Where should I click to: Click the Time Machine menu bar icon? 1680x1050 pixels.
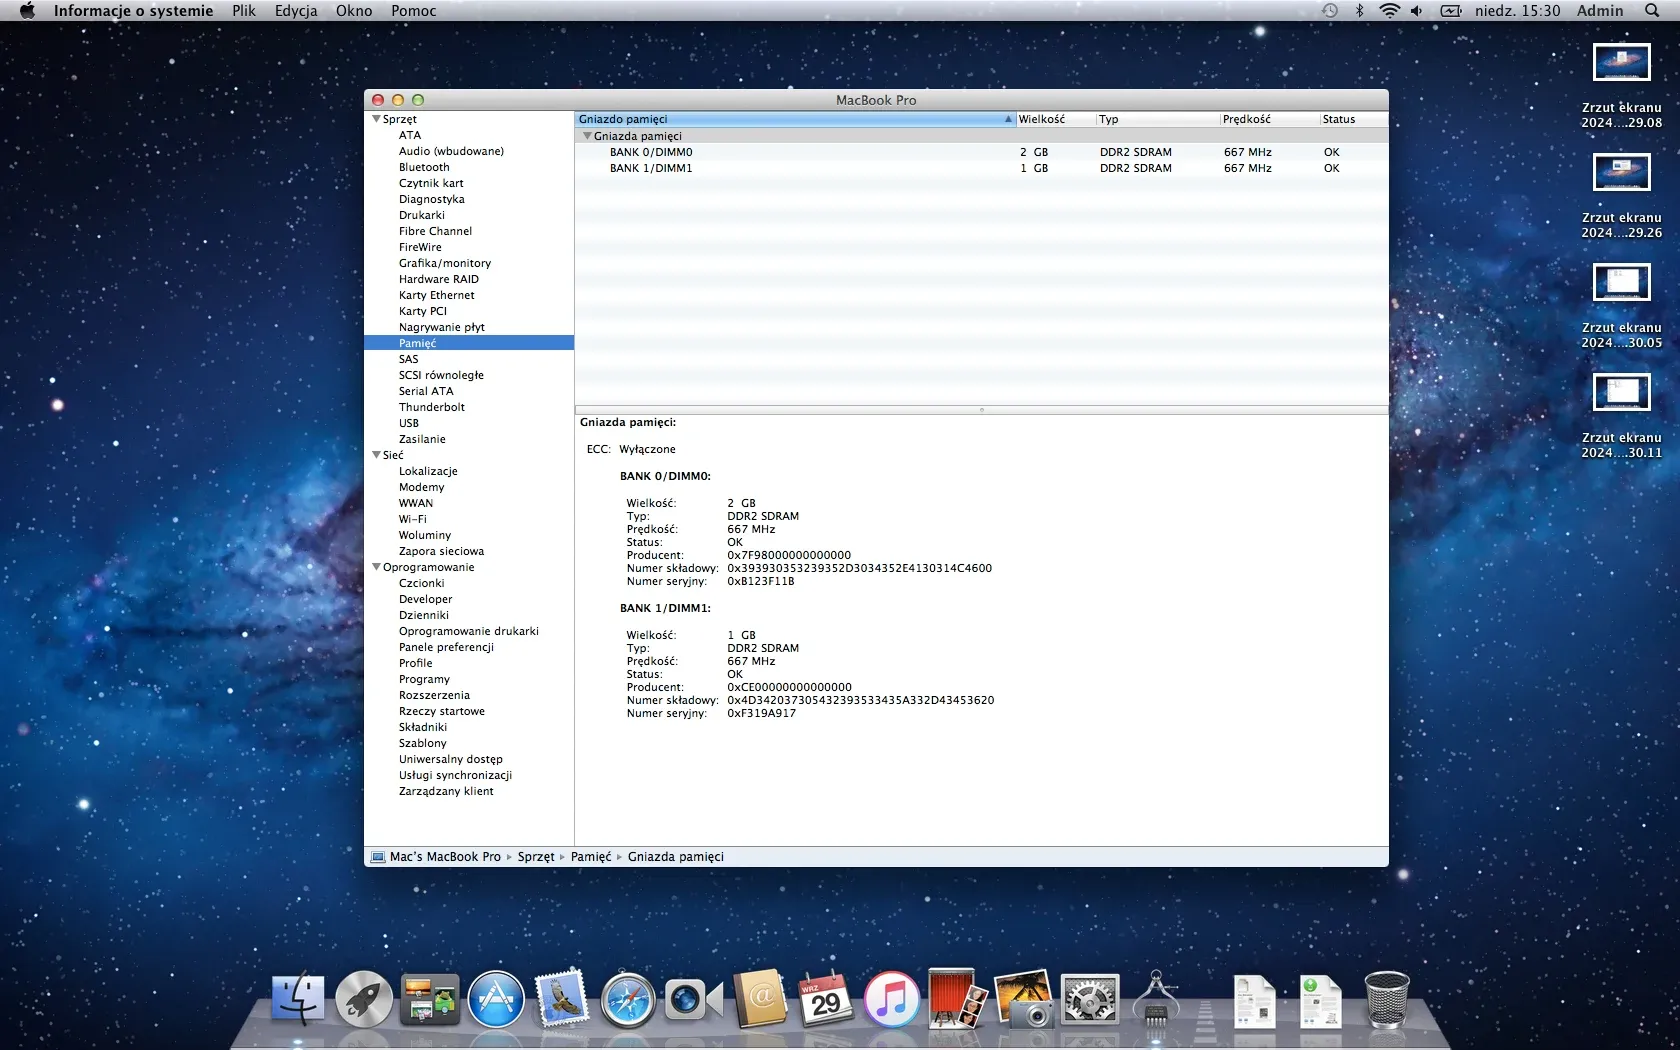point(1330,11)
